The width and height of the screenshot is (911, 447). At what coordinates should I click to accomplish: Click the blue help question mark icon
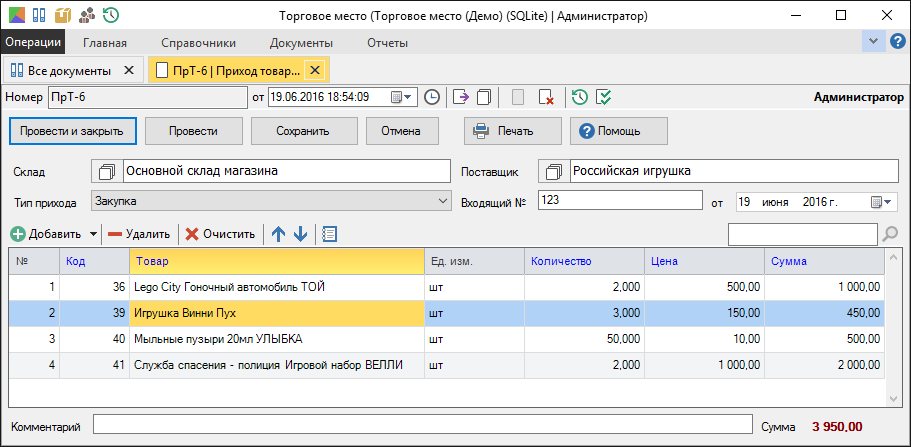point(898,42)
